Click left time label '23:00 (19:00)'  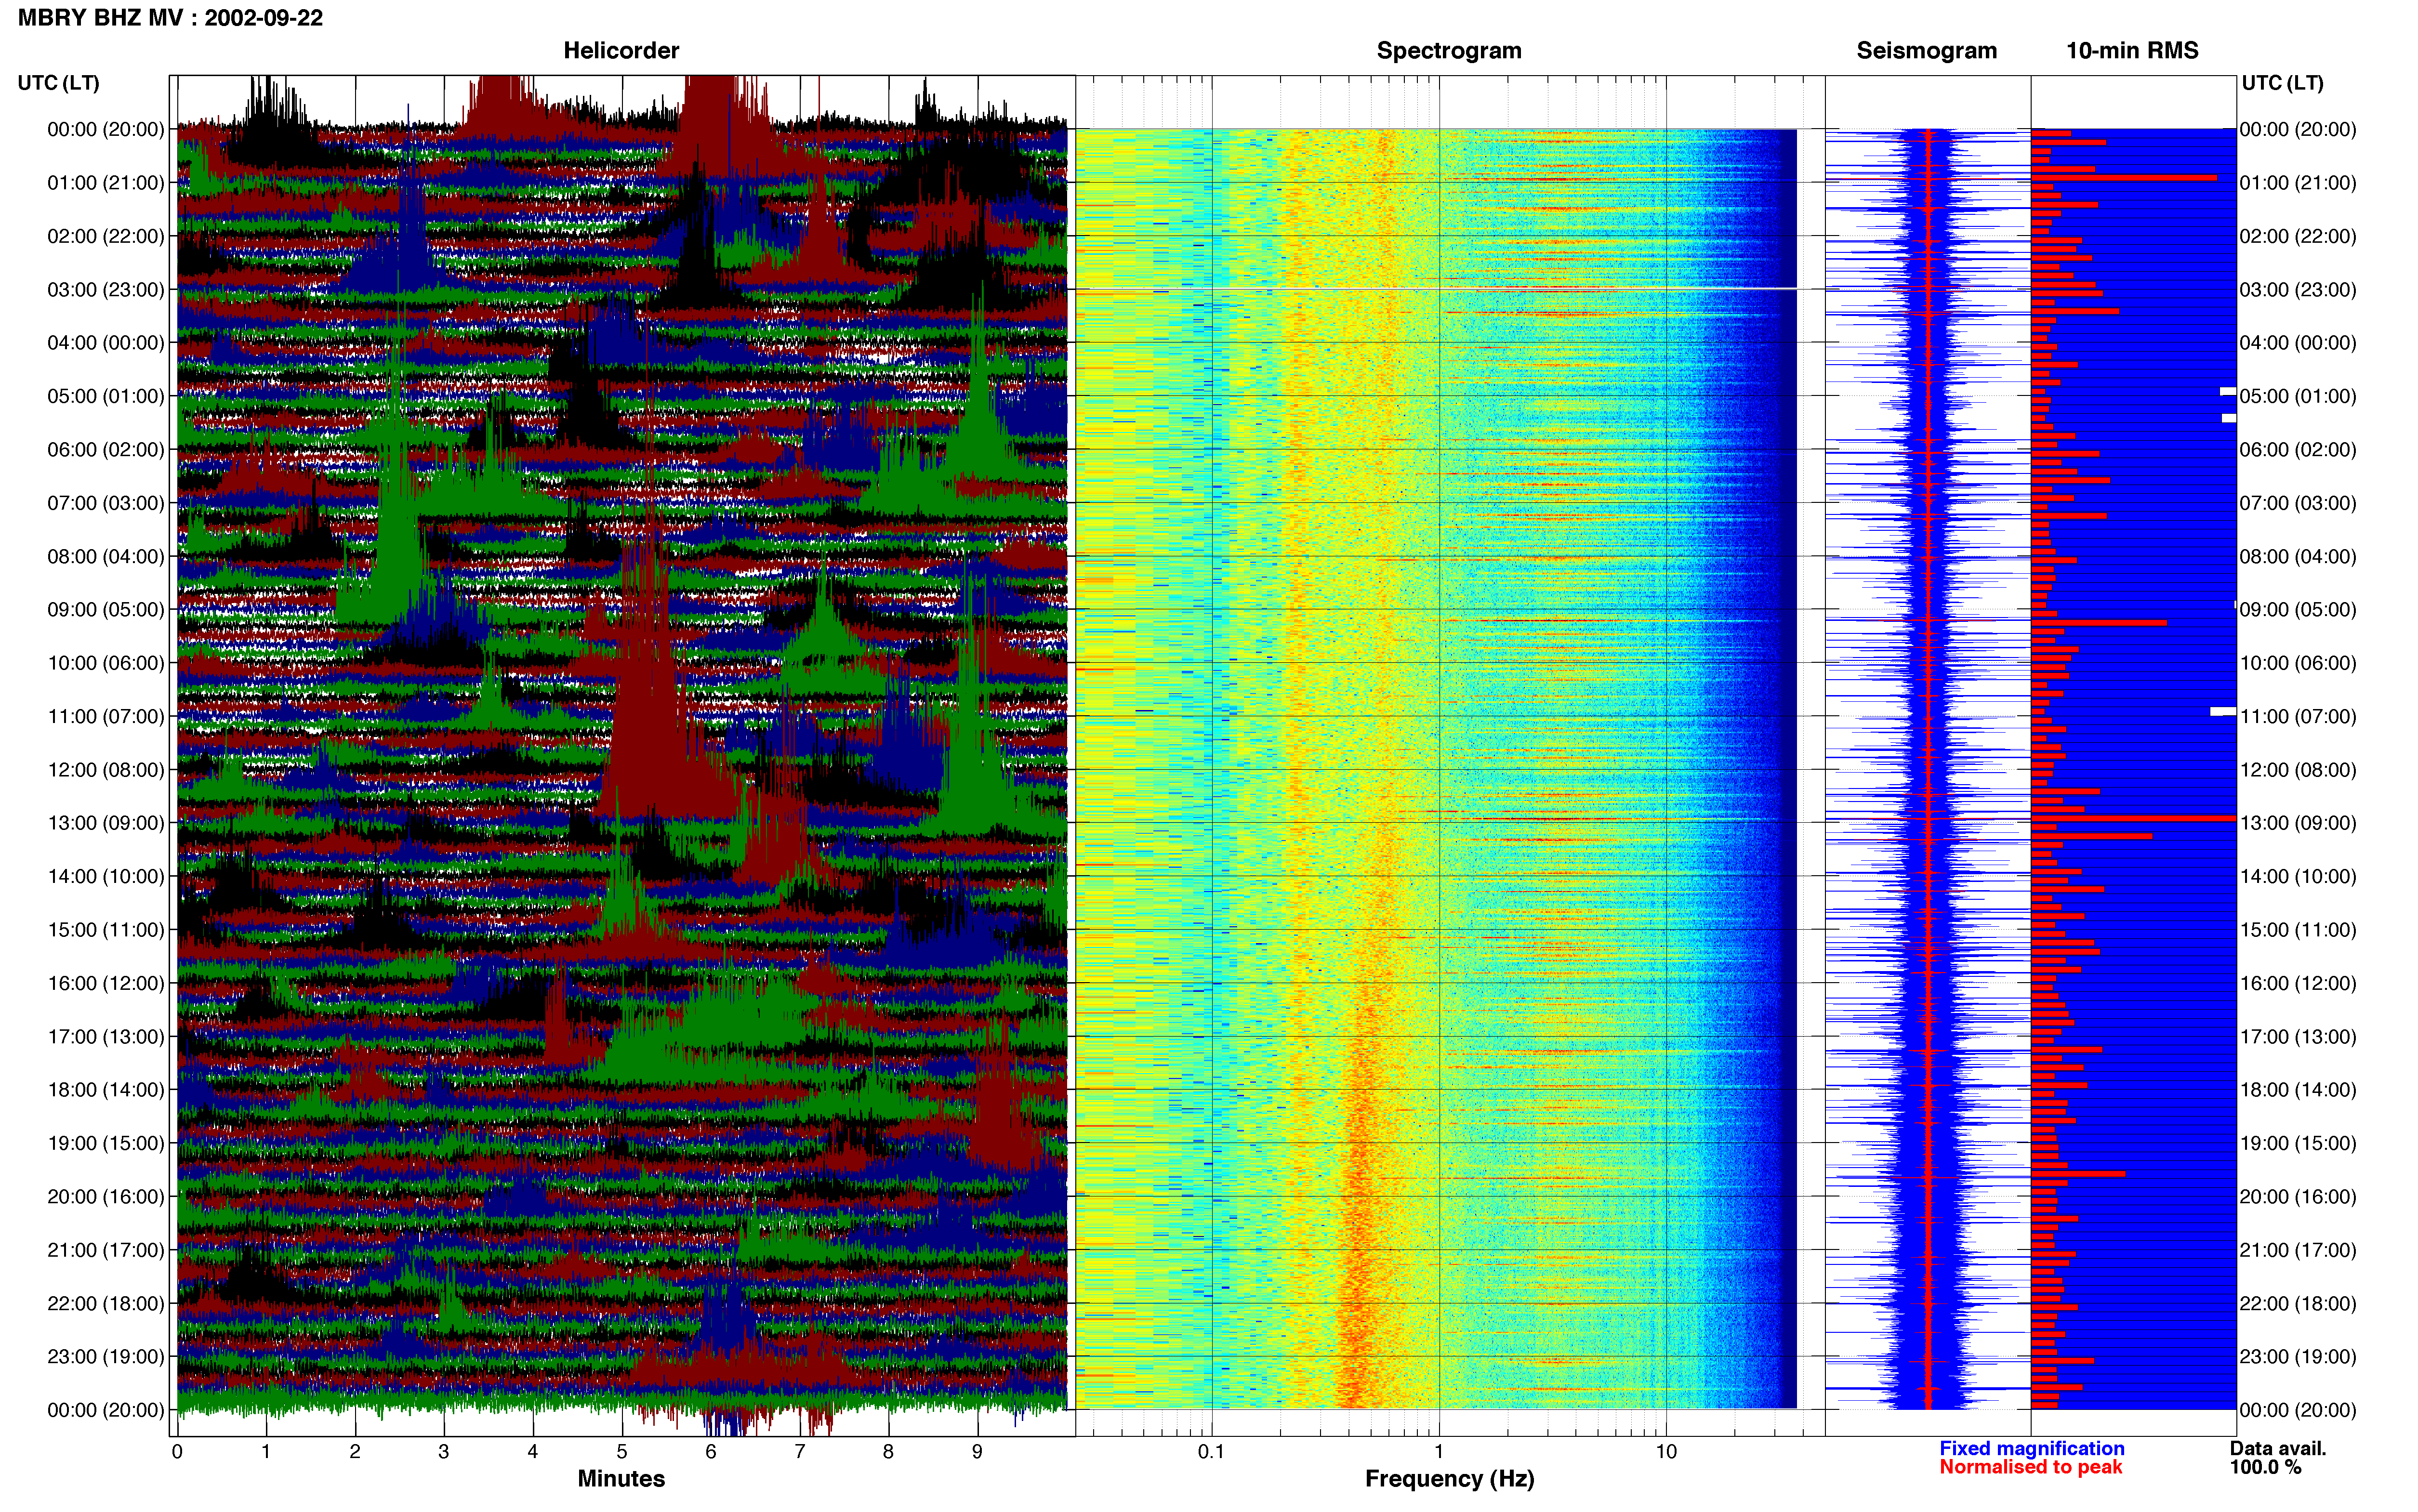point(106,1357)
